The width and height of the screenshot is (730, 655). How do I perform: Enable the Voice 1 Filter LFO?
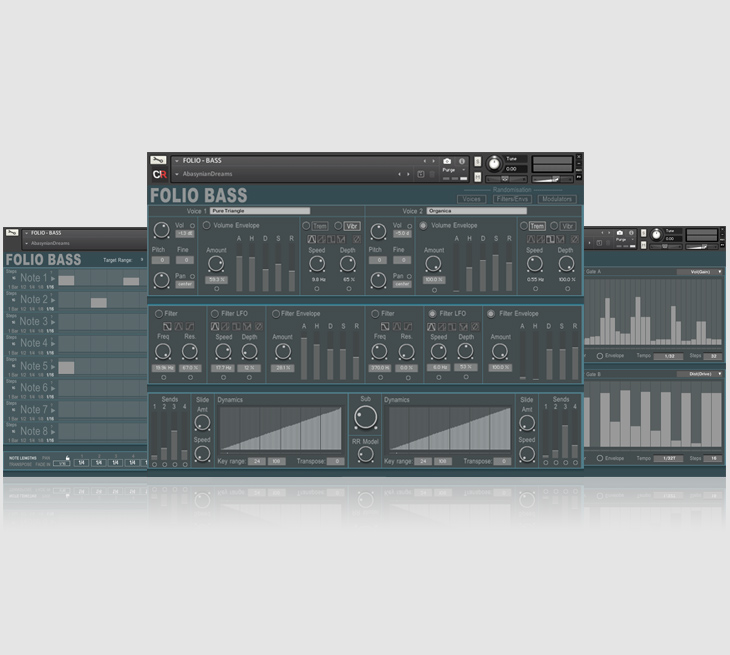point(215,314)
